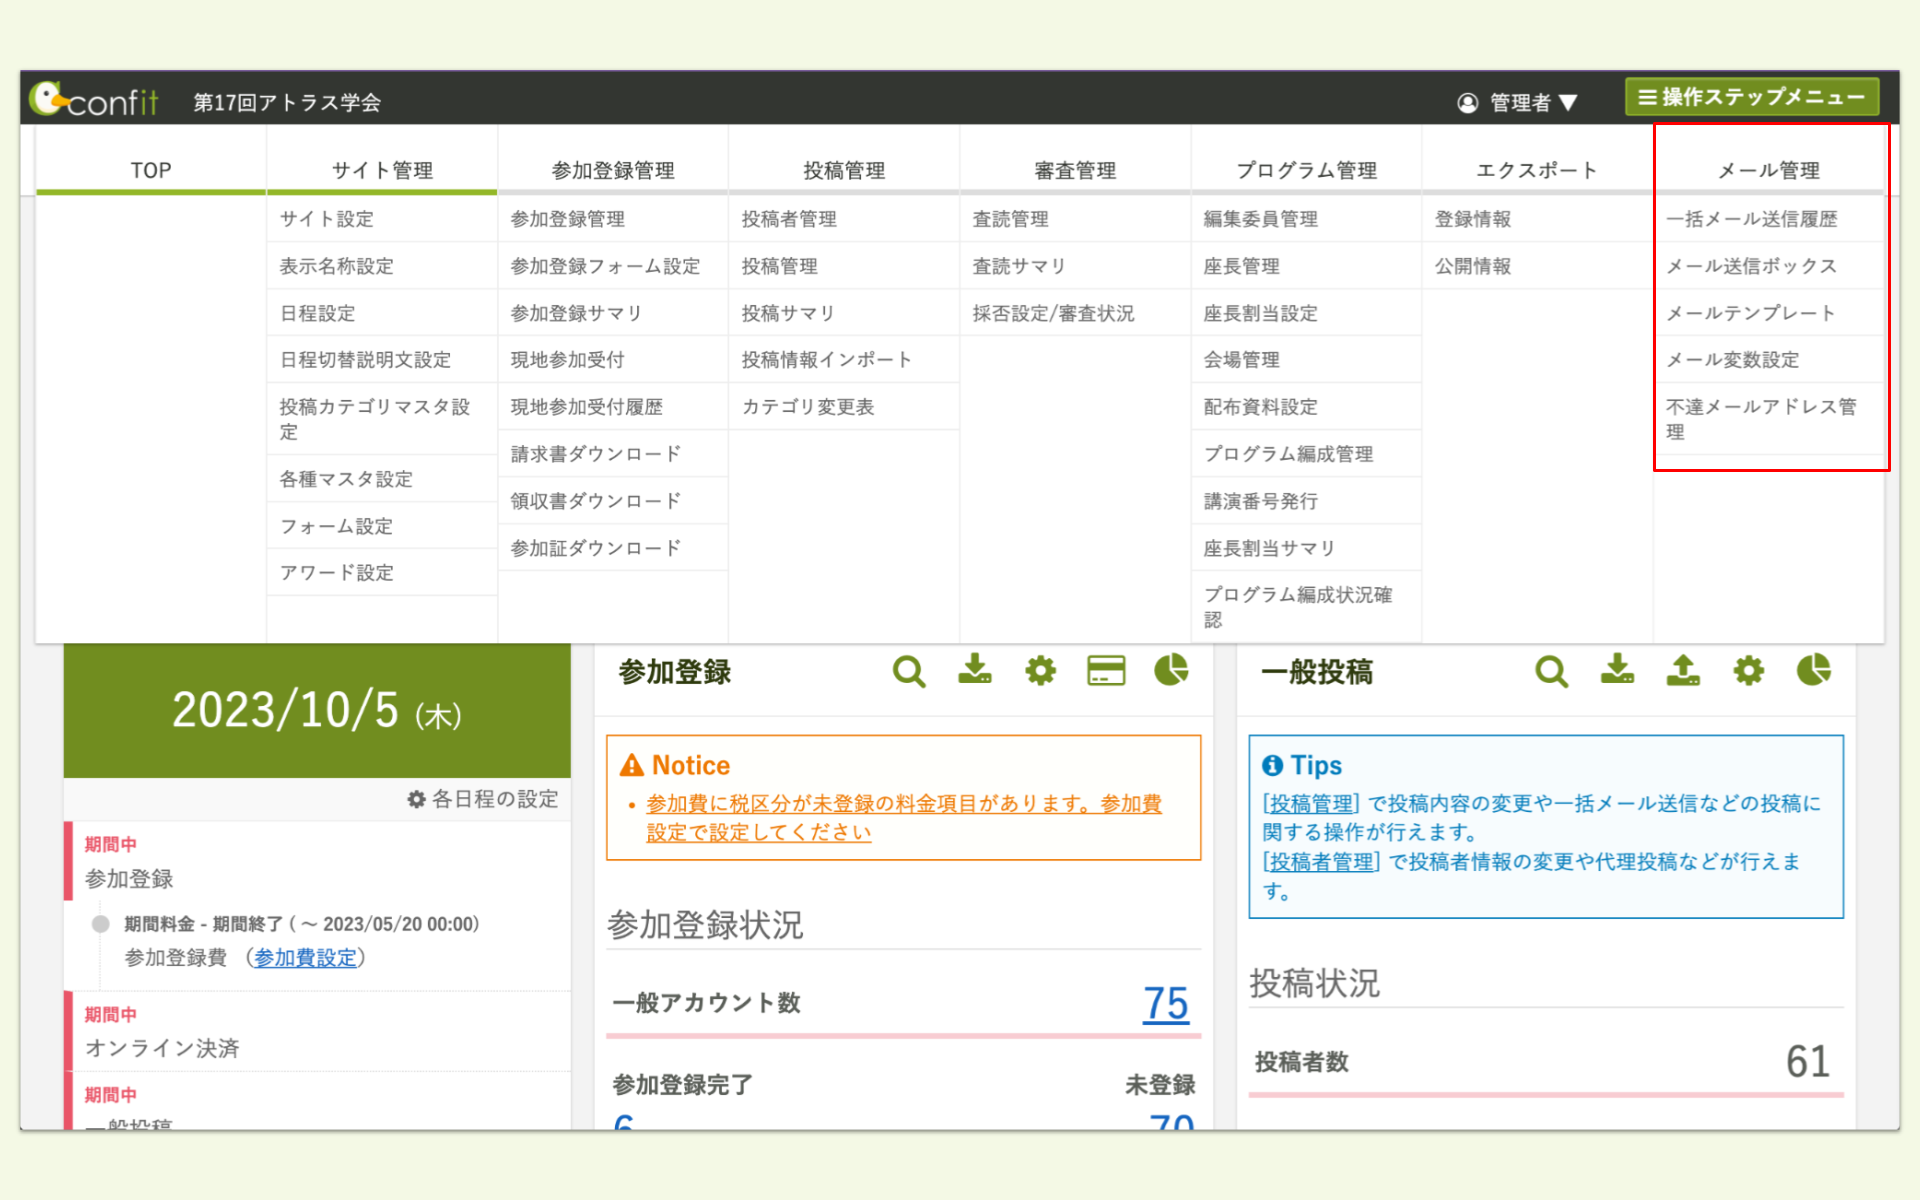Viewport: 1920px width, 1200px height.
Task: Click the 投稿者管理 link in Tips
Action: pos(1321,861)
